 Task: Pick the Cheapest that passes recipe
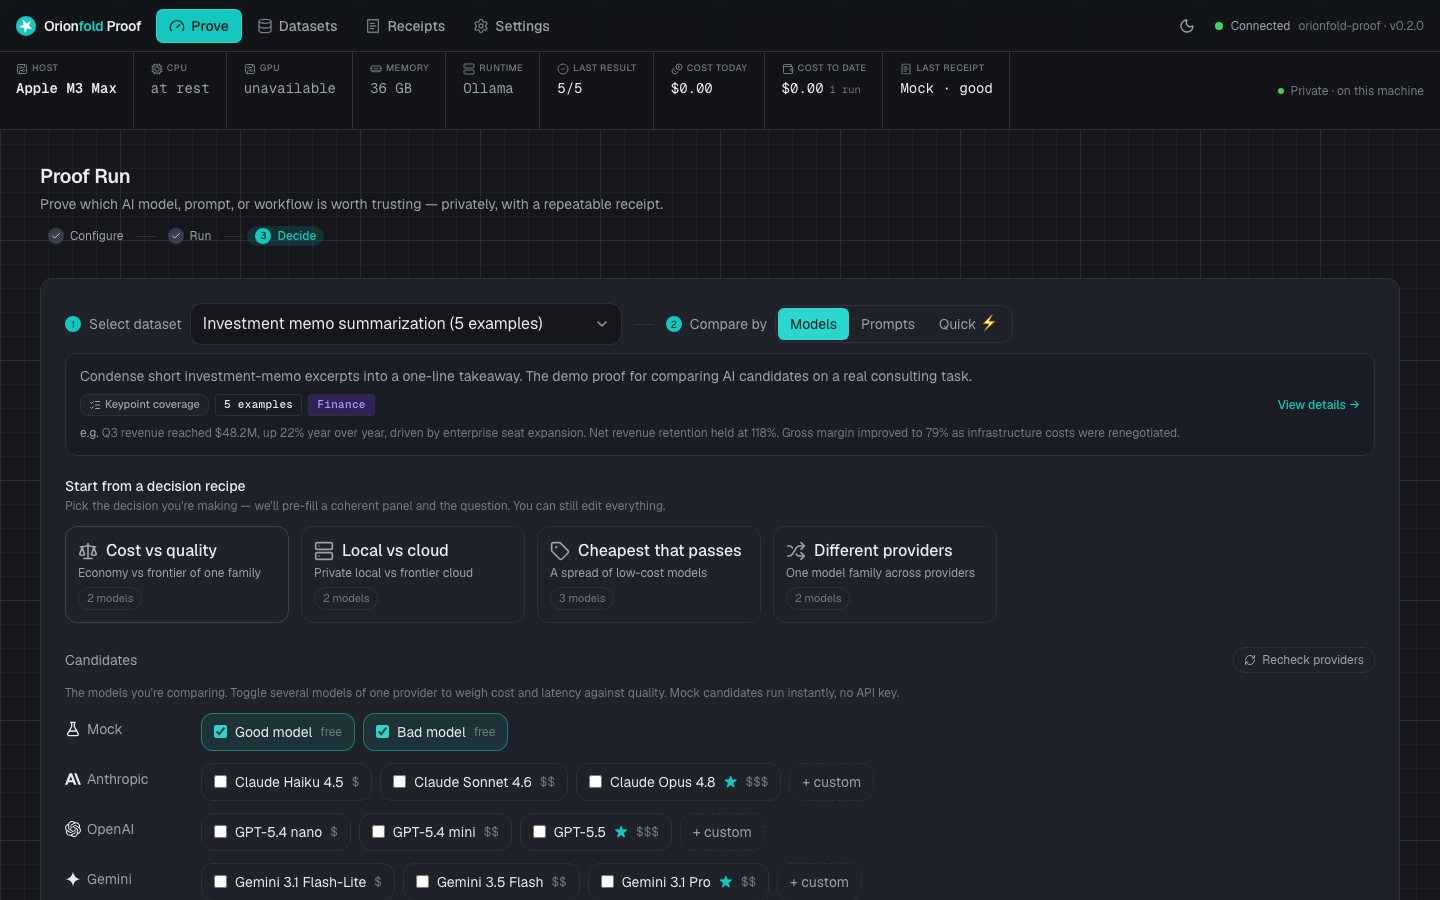click(649, 575)
